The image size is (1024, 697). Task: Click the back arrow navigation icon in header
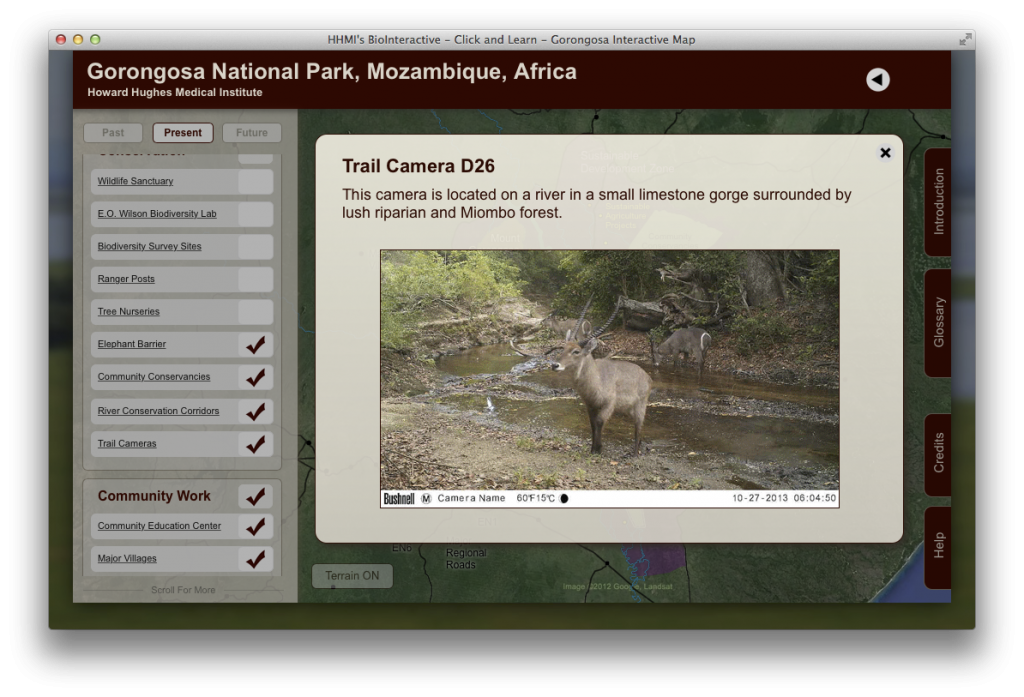click(x=878, y=79)
